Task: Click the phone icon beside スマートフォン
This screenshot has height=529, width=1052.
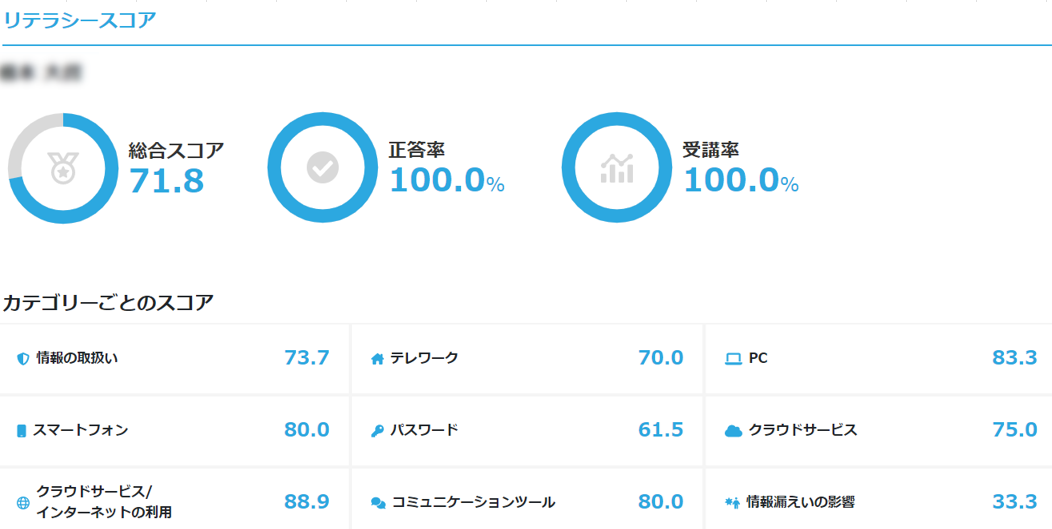Action: tap(21, 431)
